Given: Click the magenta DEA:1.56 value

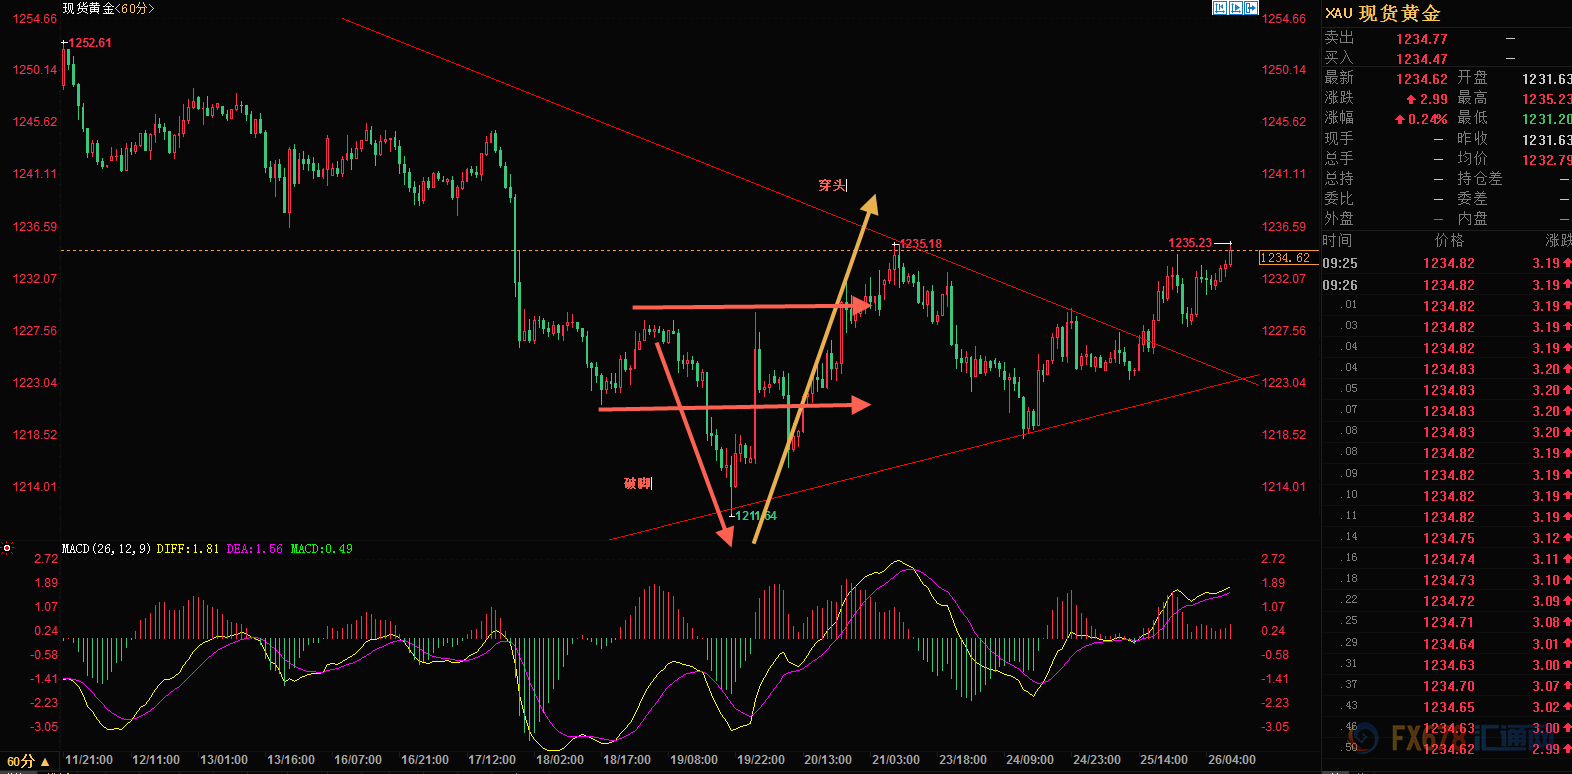Looking at the screenshot, I should [255, 549].
